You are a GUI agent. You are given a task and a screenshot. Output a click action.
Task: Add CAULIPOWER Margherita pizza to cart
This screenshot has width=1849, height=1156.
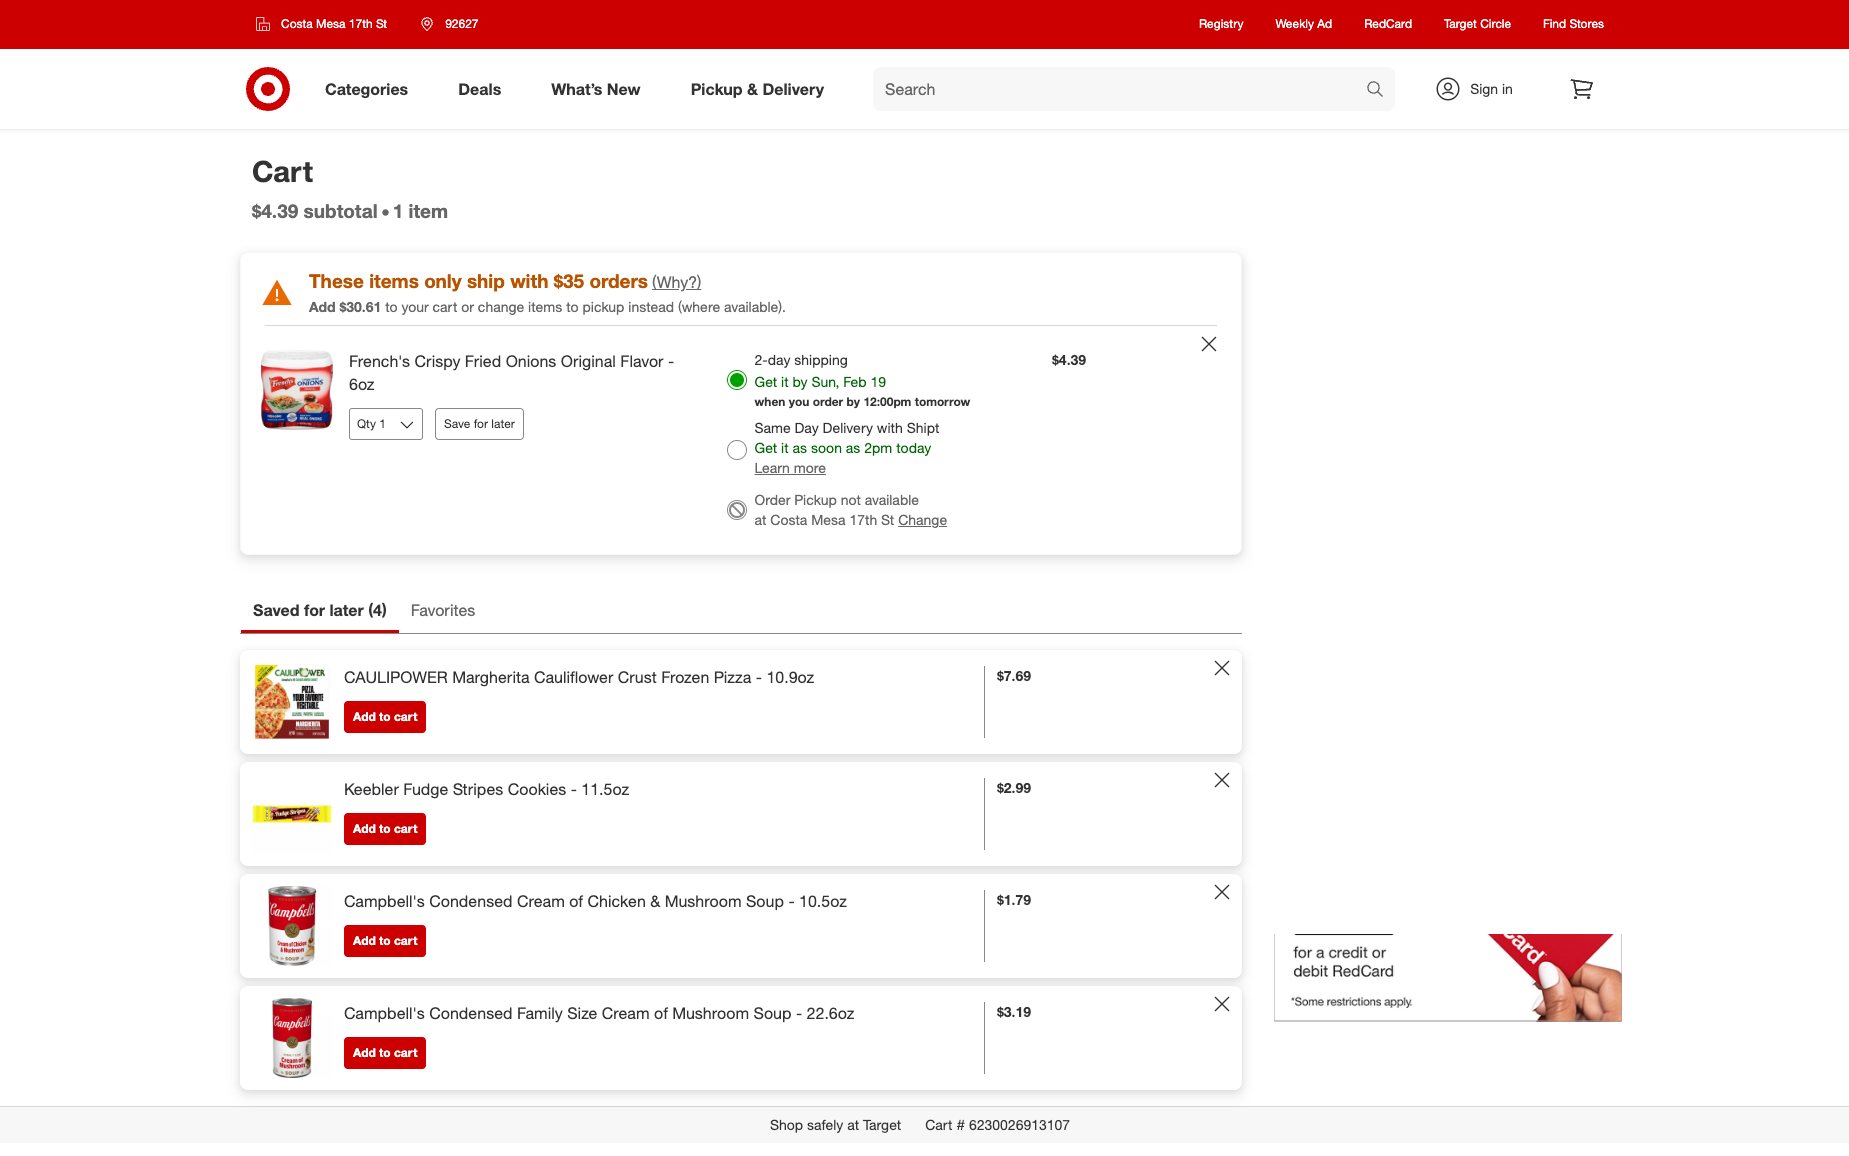click(385, 717)
